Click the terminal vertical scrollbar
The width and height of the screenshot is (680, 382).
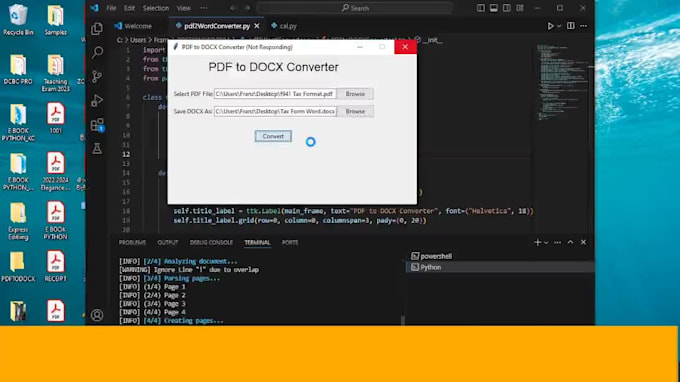pos(402,320)
